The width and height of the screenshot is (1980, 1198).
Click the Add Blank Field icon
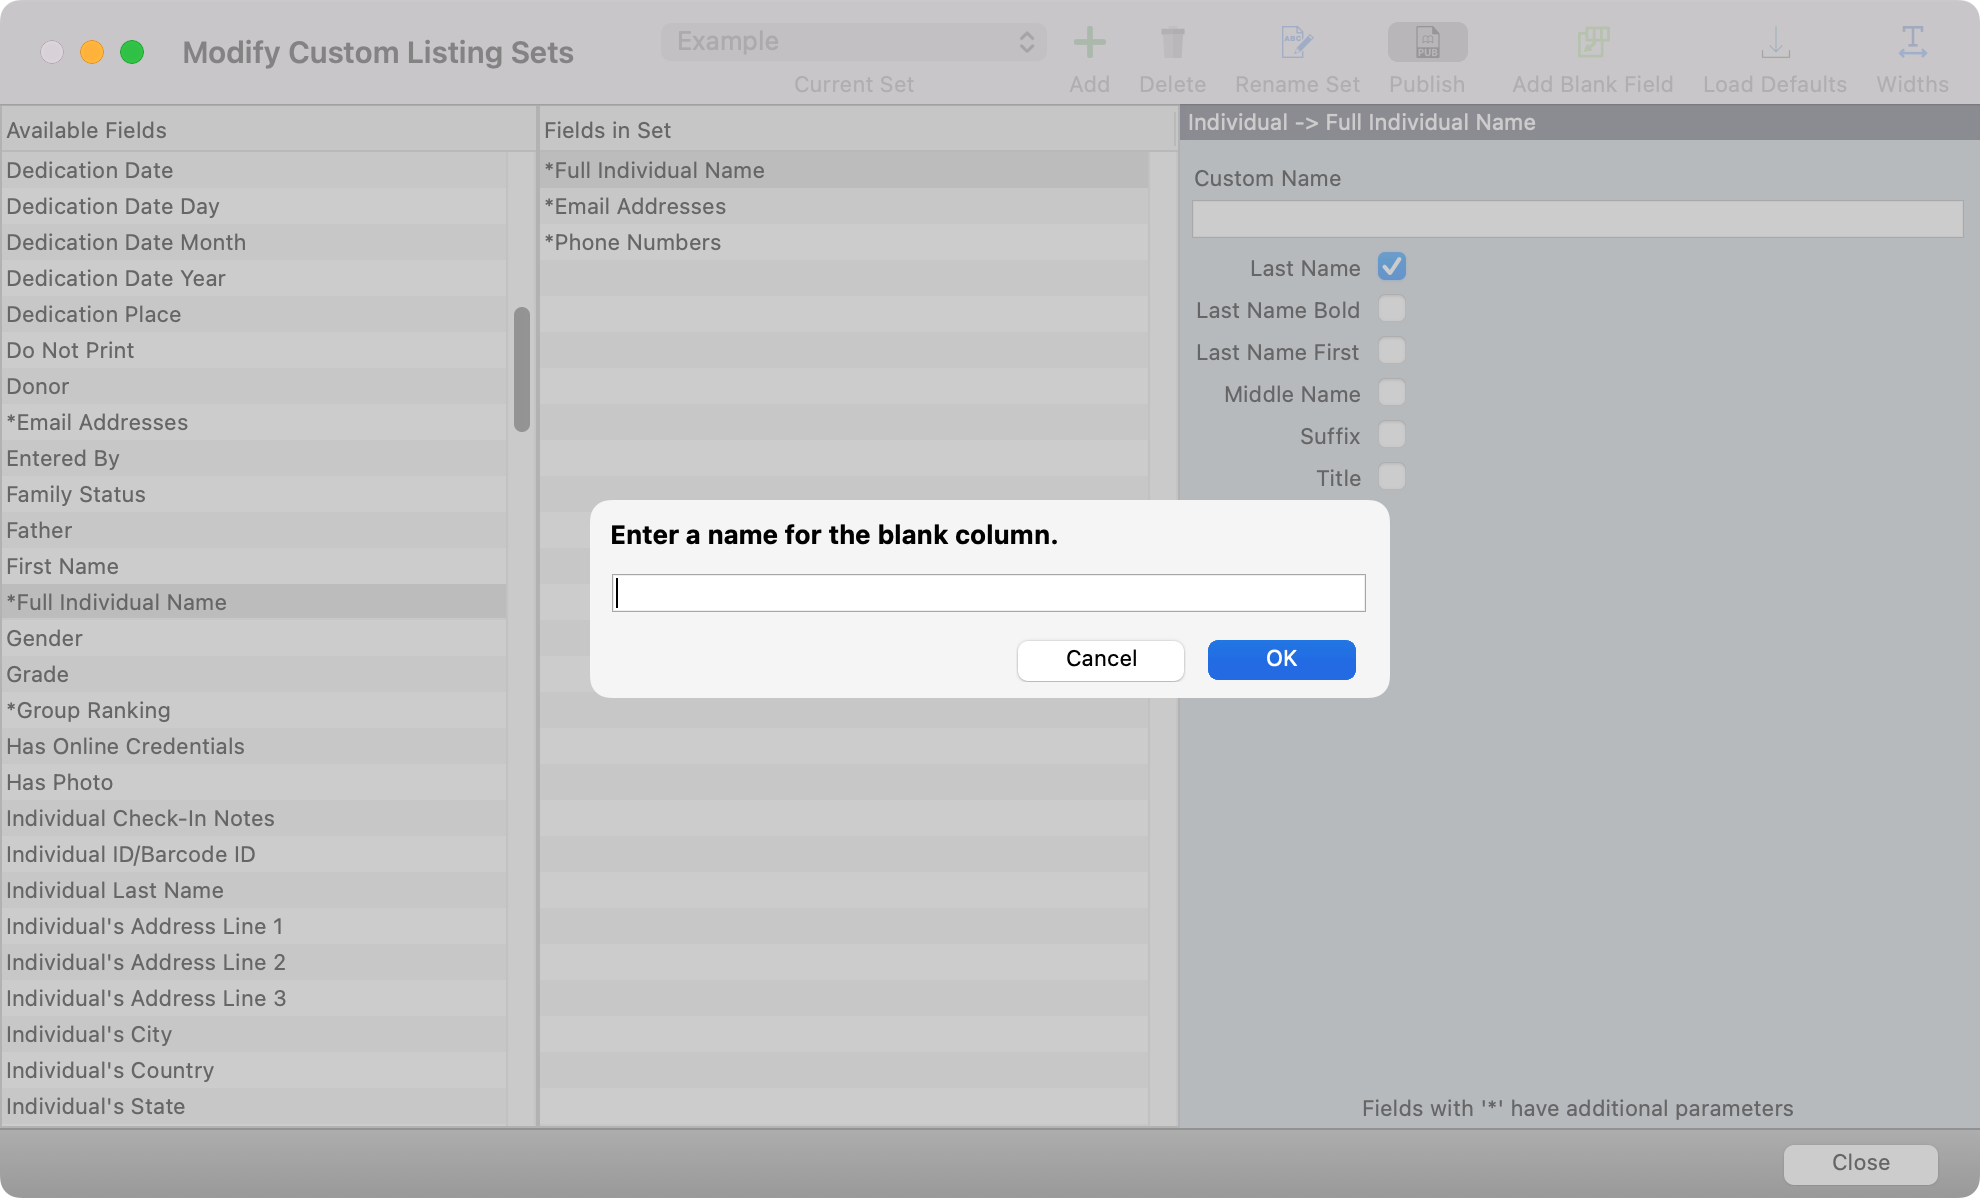coord(1592,43)
